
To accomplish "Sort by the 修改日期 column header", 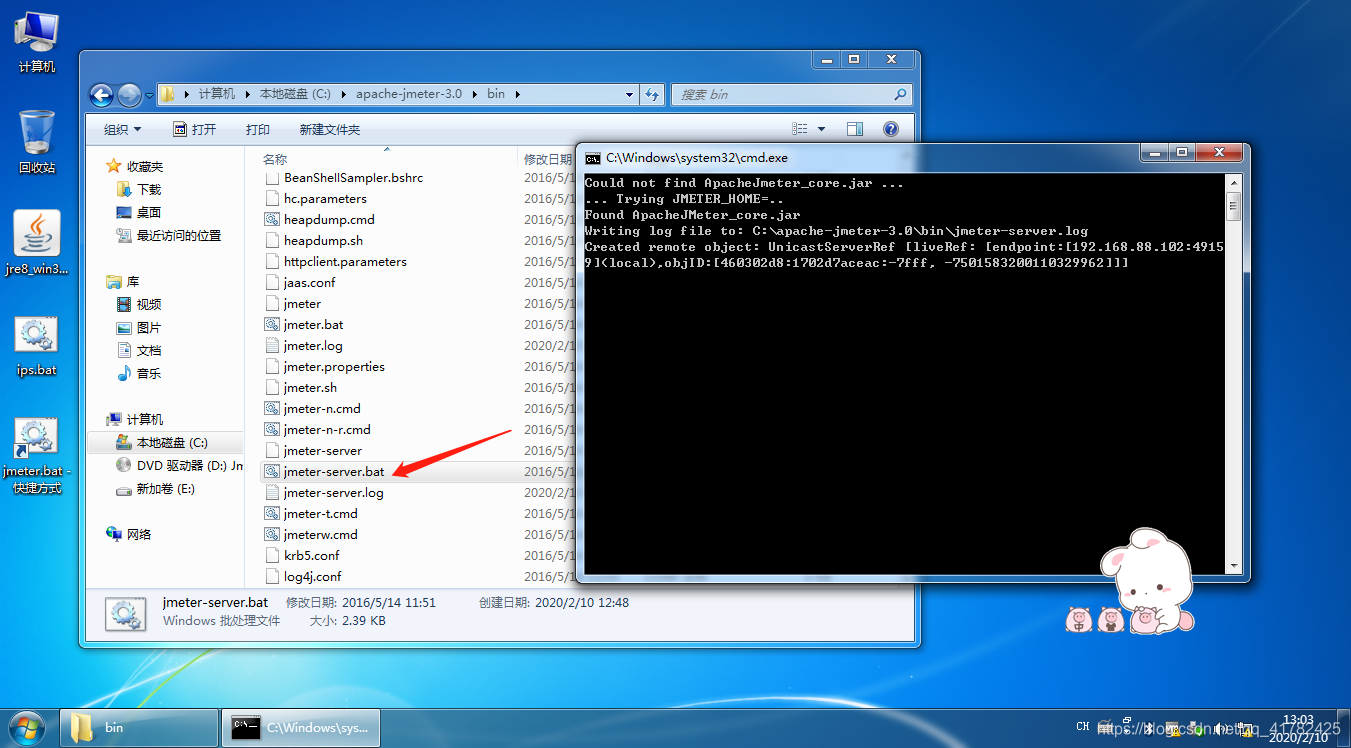I will coord(548,159).
